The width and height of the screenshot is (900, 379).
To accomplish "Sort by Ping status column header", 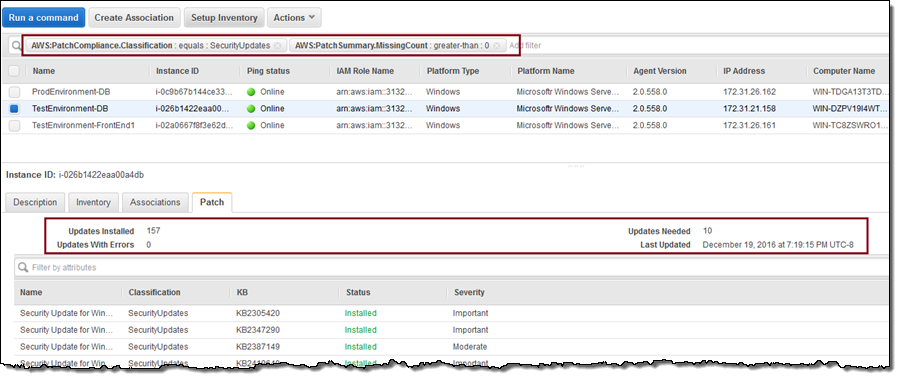I will point(268,71).
